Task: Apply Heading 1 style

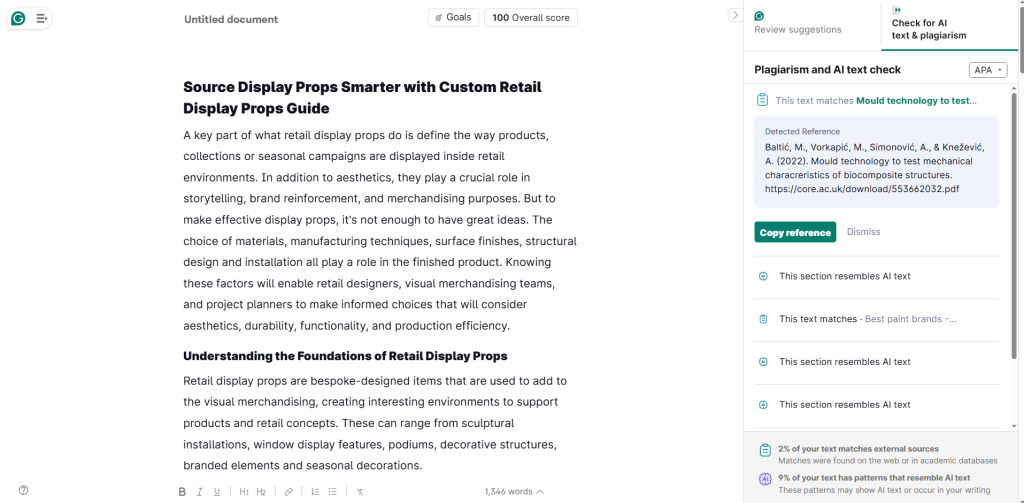Action: click(244, 492)
